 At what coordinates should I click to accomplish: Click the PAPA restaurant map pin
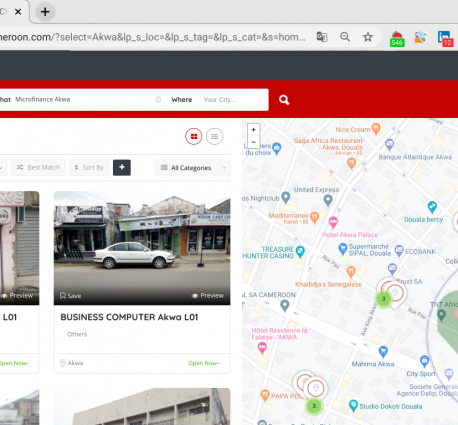click(265, 395)
